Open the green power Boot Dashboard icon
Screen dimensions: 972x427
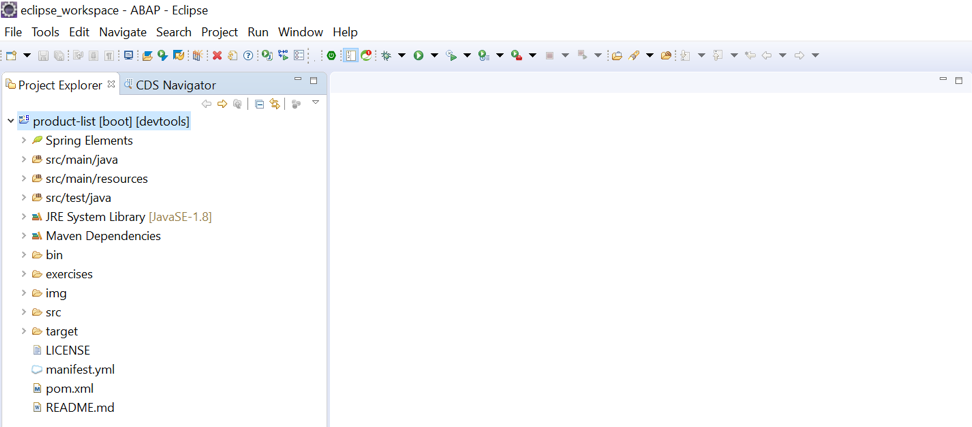point(332,55)
